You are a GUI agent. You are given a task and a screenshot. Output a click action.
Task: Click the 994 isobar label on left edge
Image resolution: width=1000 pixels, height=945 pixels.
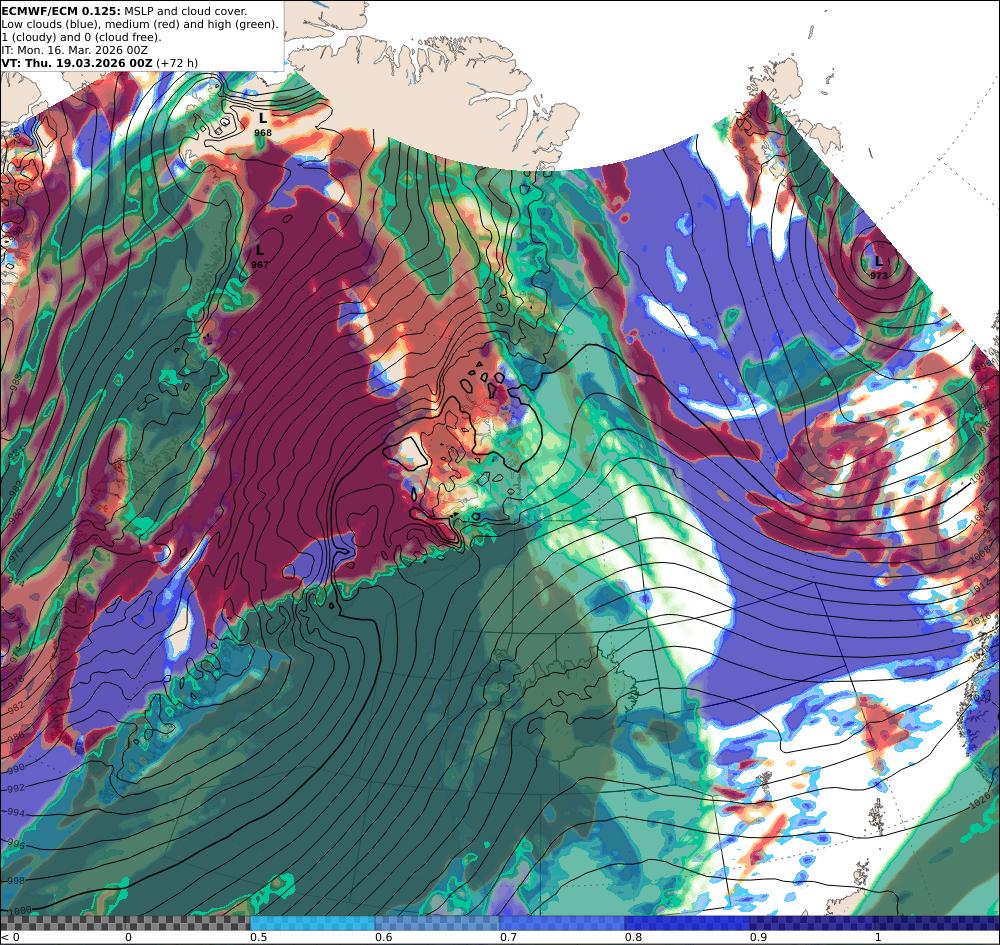pos(16,812)
